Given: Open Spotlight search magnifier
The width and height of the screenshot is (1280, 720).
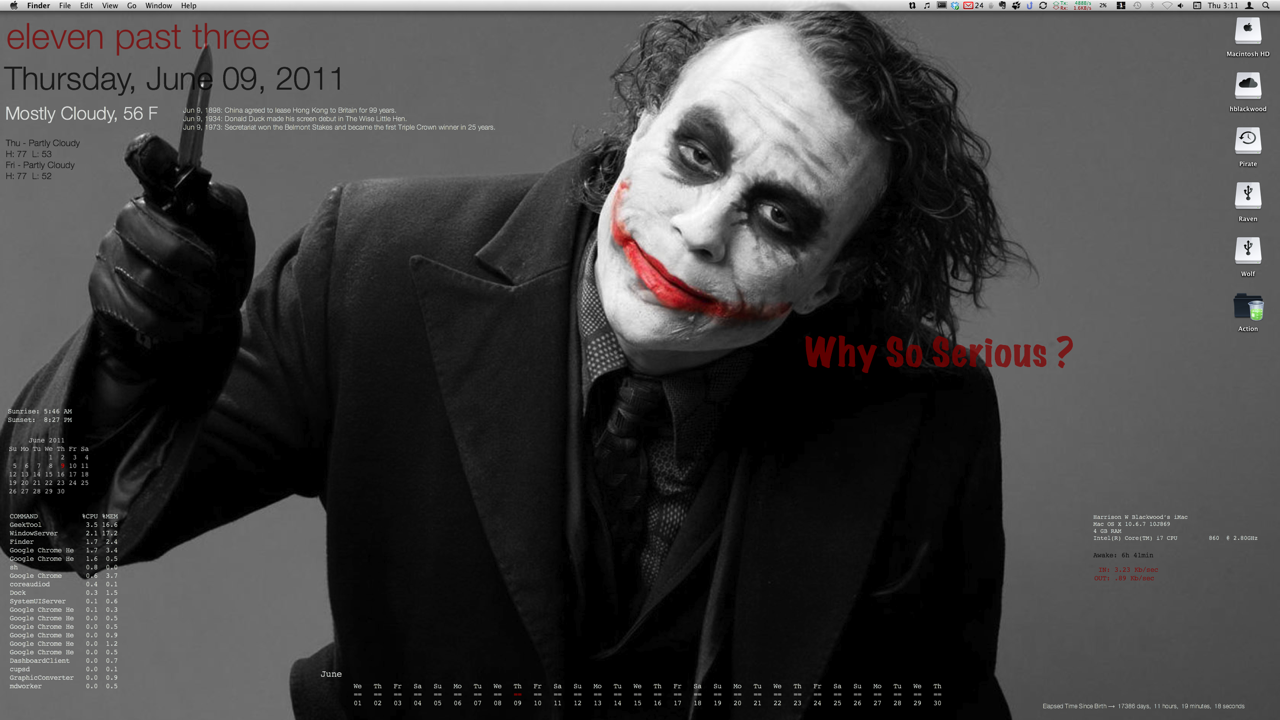Looking at the screenshot, I should (1266, 6).
